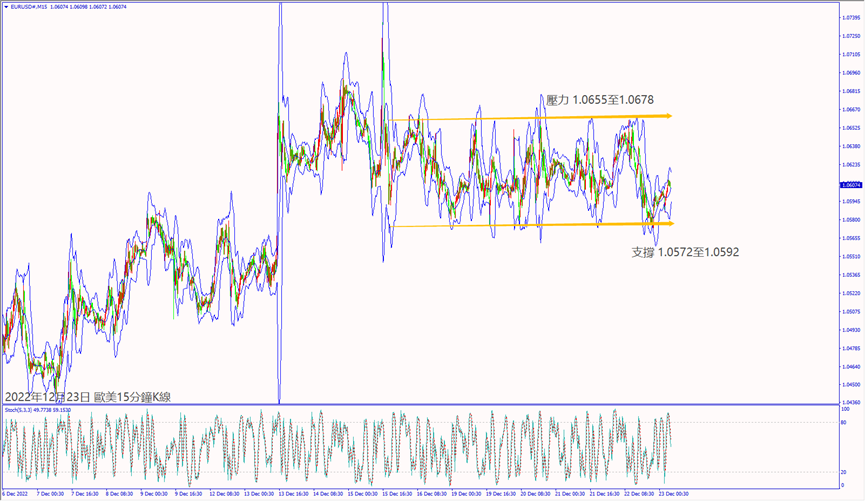The image size is (865, 501).
Task: Click the Stoch(5,3,3) indicator label
Action: pos(32,409)
